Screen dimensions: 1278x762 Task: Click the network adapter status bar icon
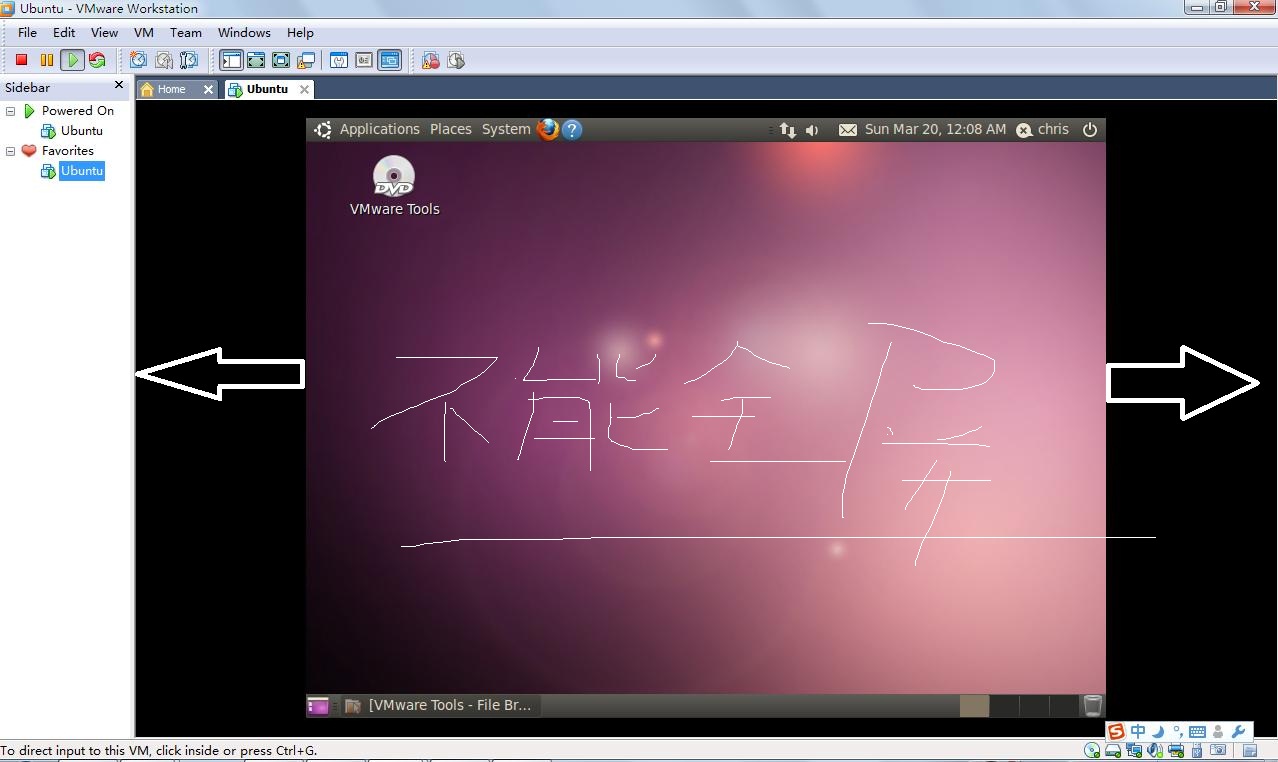pos(1135,750)
